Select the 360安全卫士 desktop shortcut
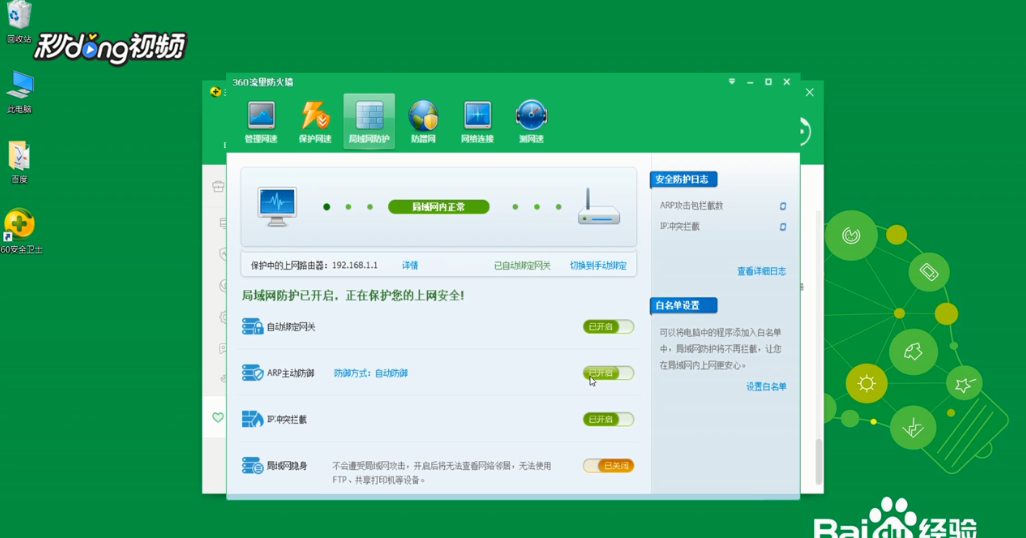Screen dimensions: 1026x538 pos(20,231)
